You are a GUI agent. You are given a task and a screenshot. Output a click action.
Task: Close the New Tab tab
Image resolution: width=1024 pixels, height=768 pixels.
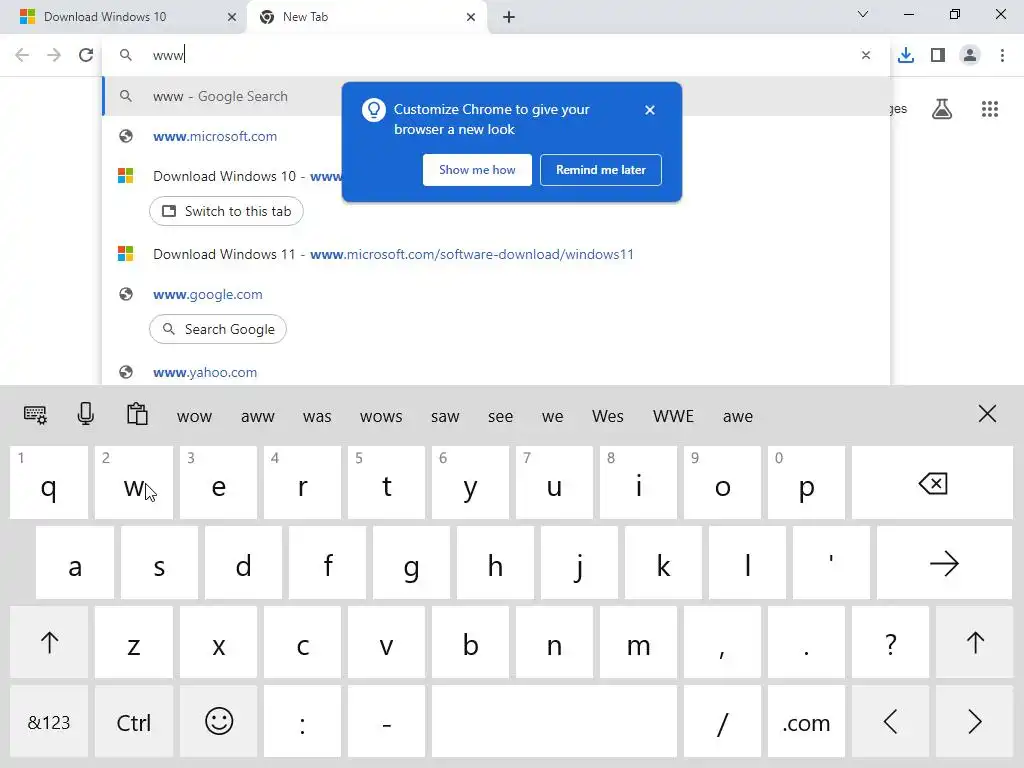coord(471,17)
